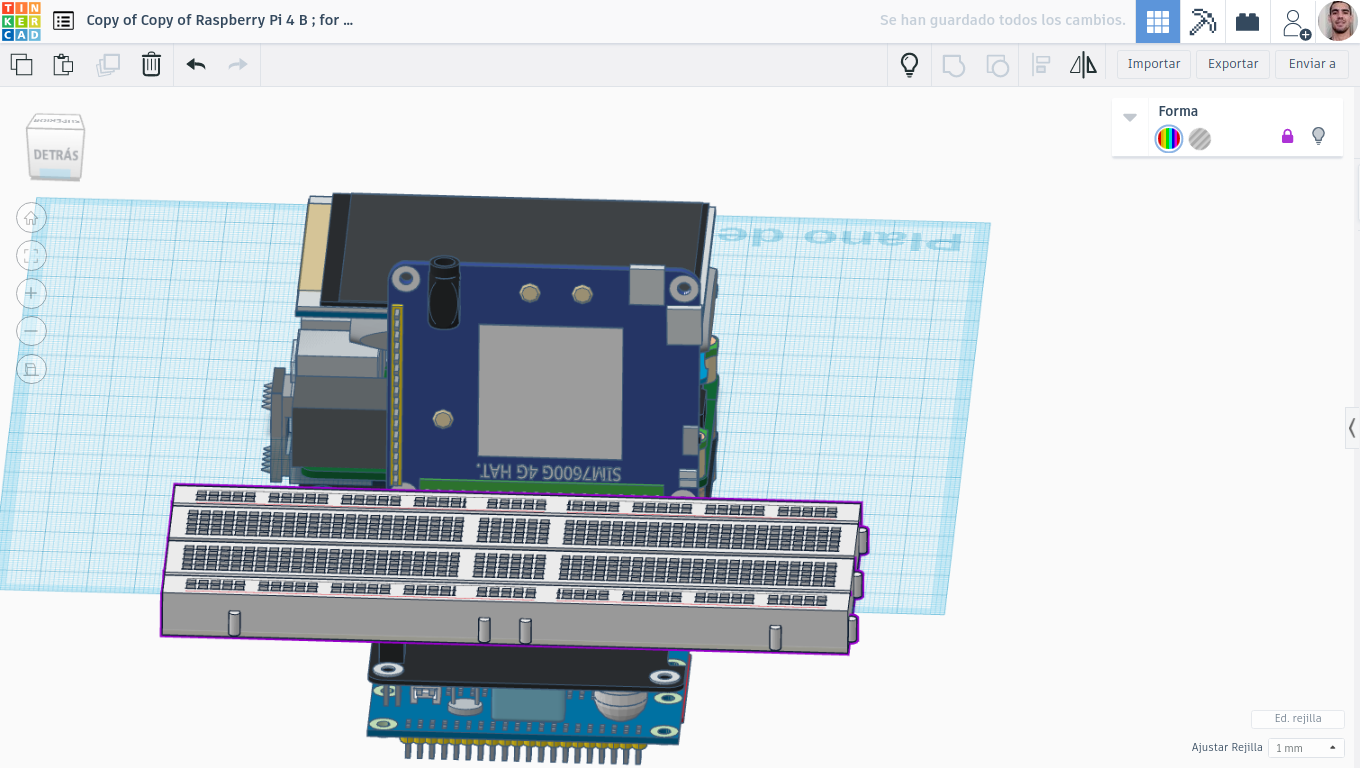Viewport: 1360px width, 768px height.
Task: Click the Exportar button
Action: click(x=1233, y=64)
